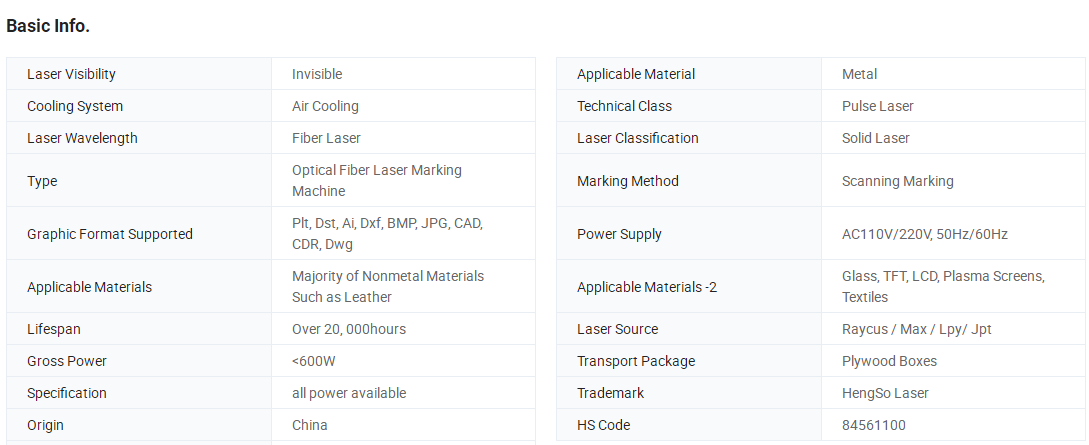This screenshot has width=1089, height=445.
Task: Click the Applicable Material Metal value
Action: pos(859,74)
